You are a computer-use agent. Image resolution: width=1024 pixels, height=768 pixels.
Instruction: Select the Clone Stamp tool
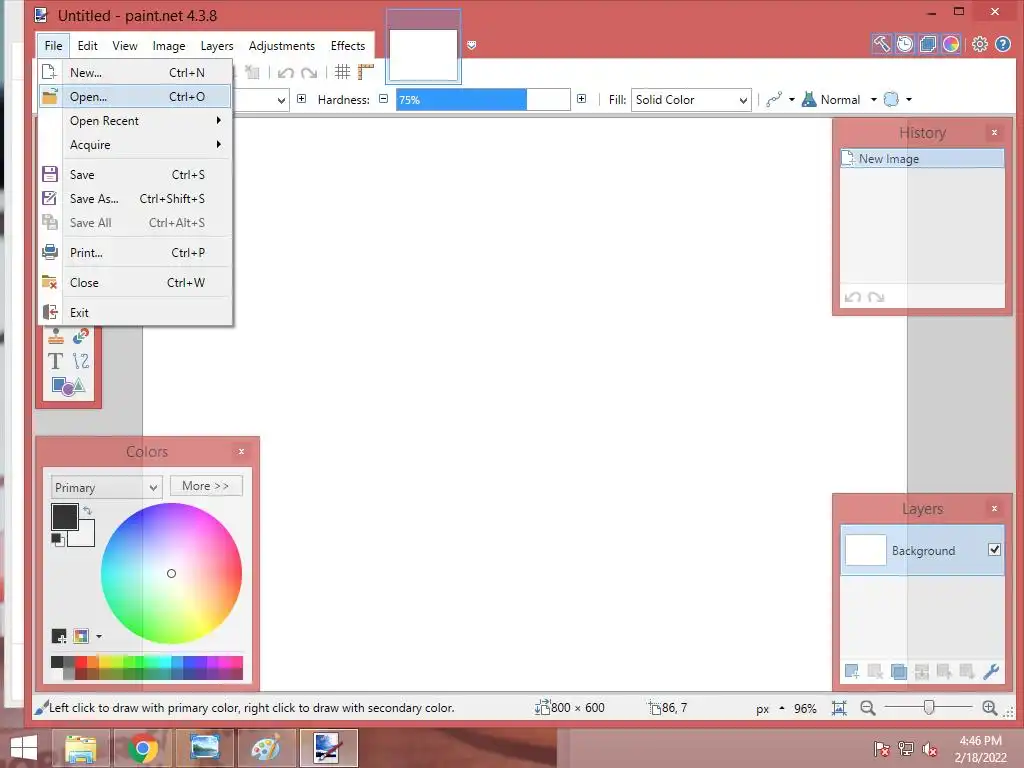(56, 336)
